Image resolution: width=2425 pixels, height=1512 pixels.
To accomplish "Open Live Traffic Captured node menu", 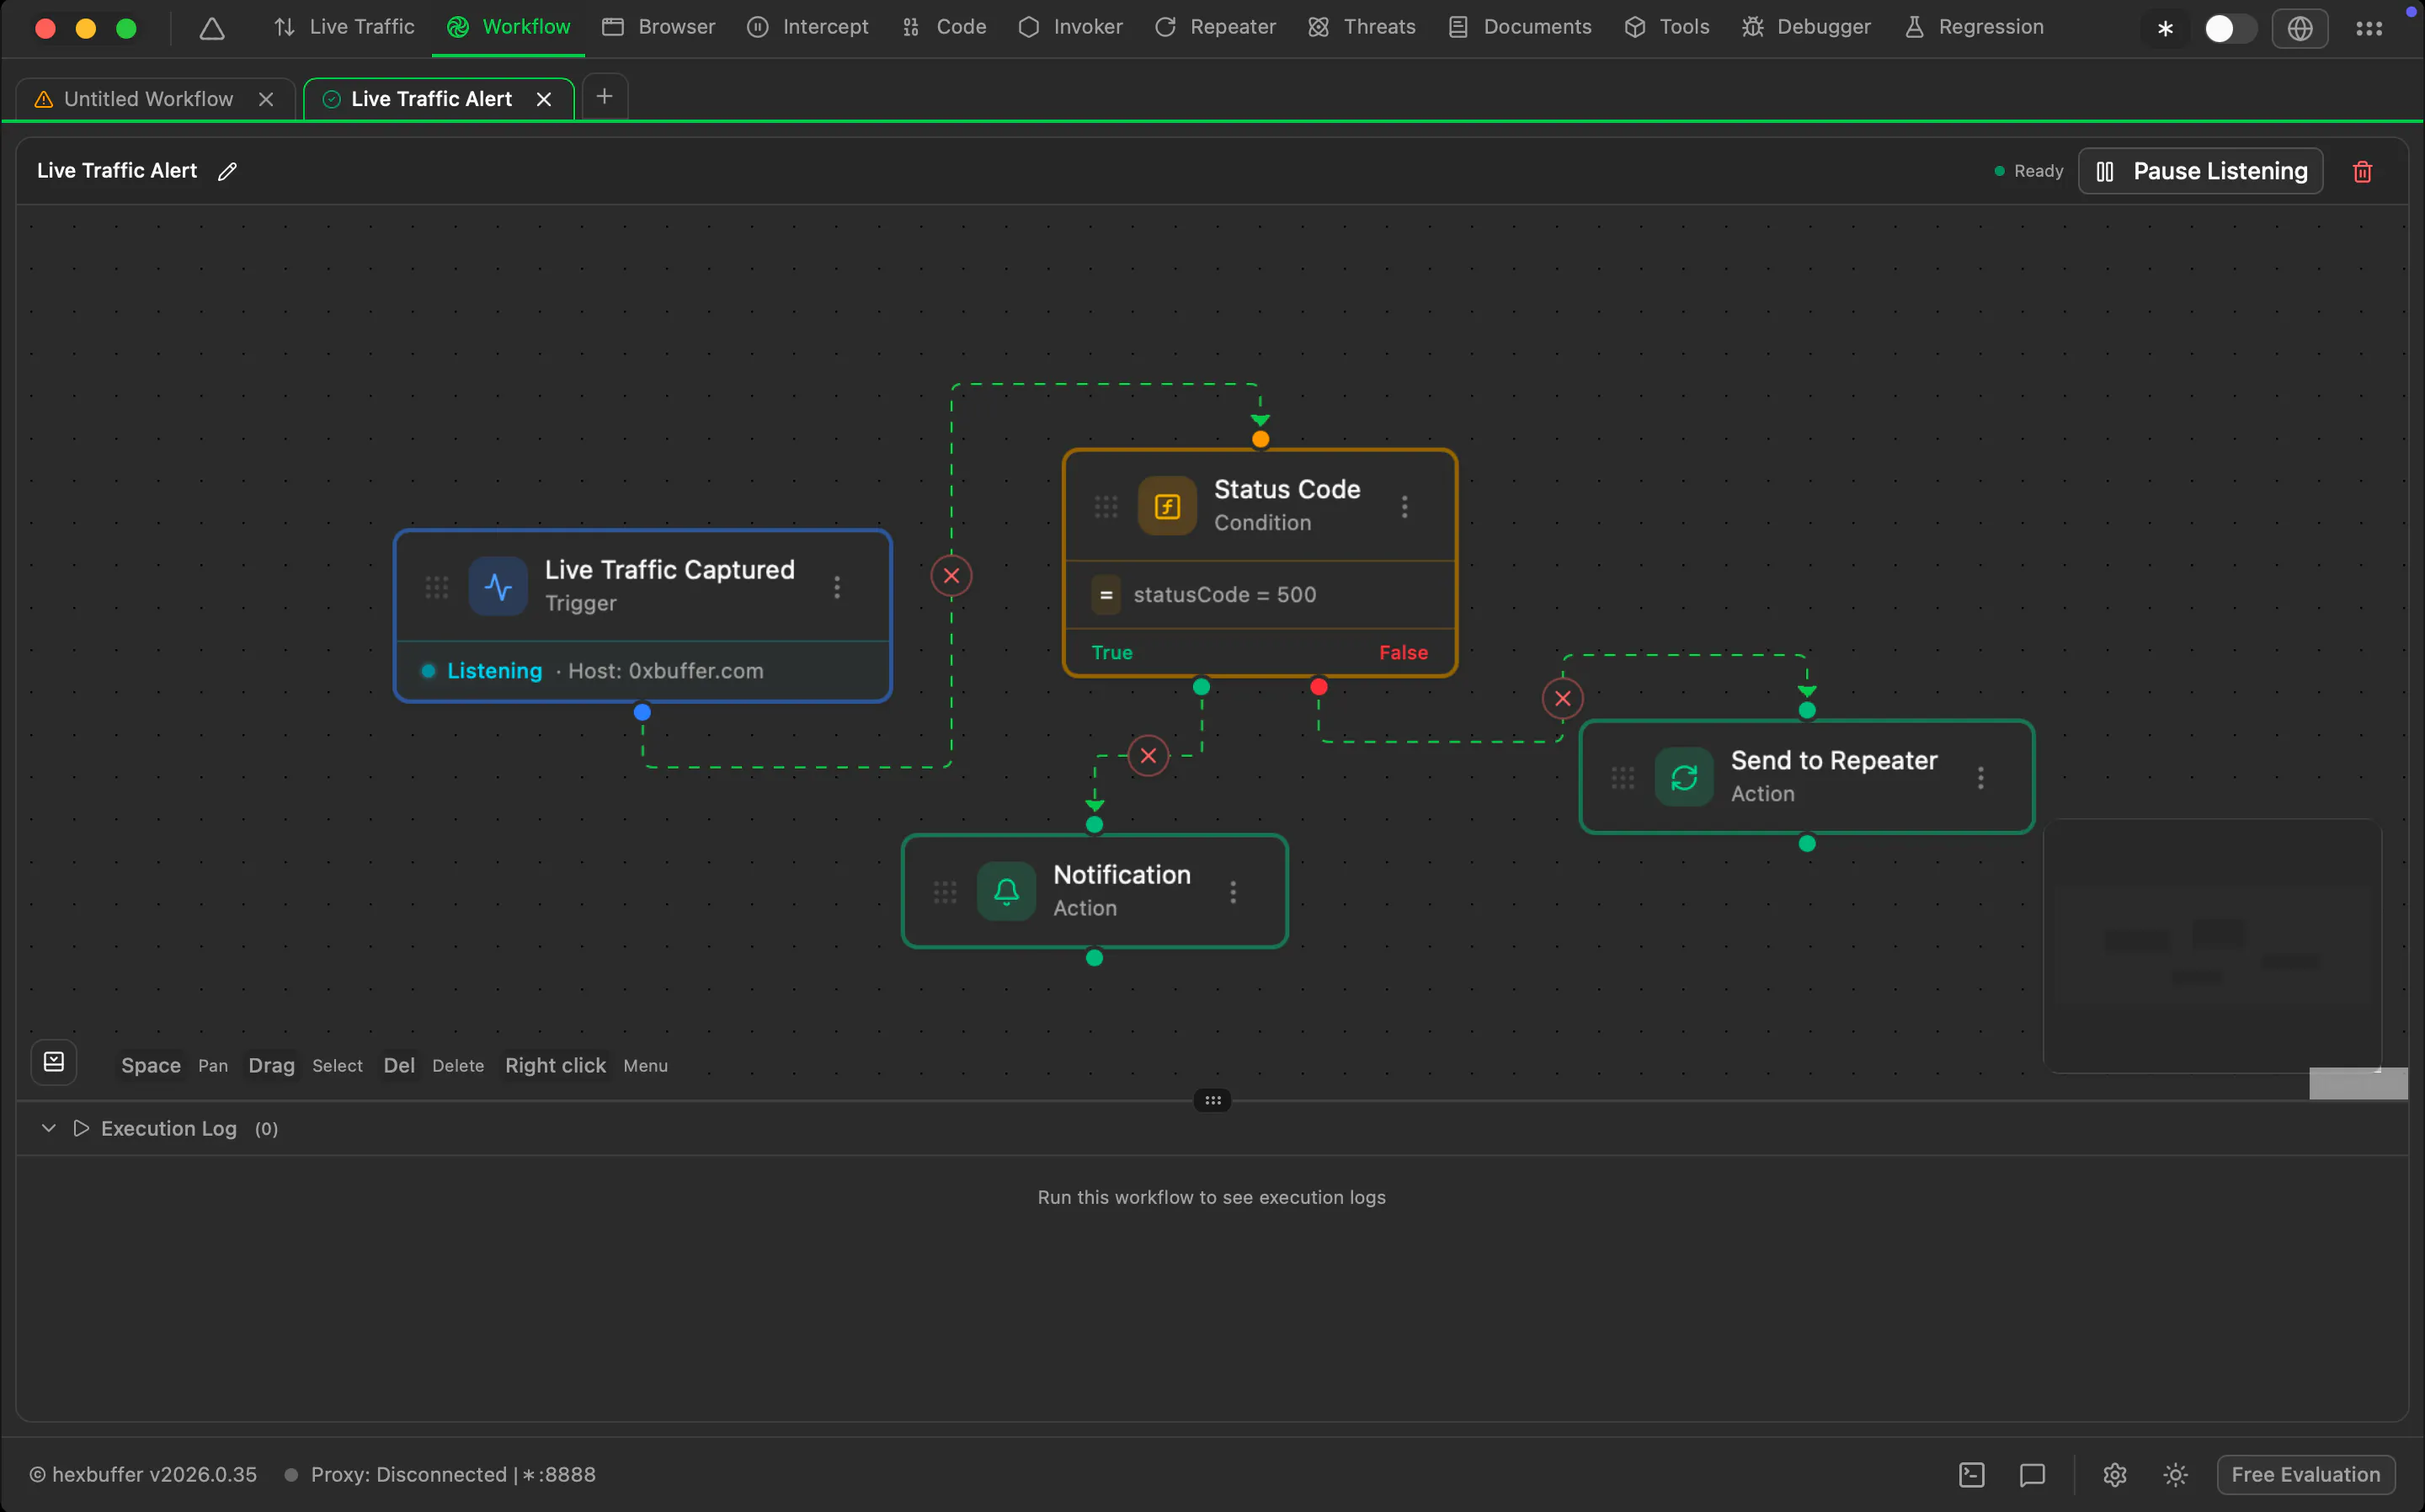I will point(837,587).
